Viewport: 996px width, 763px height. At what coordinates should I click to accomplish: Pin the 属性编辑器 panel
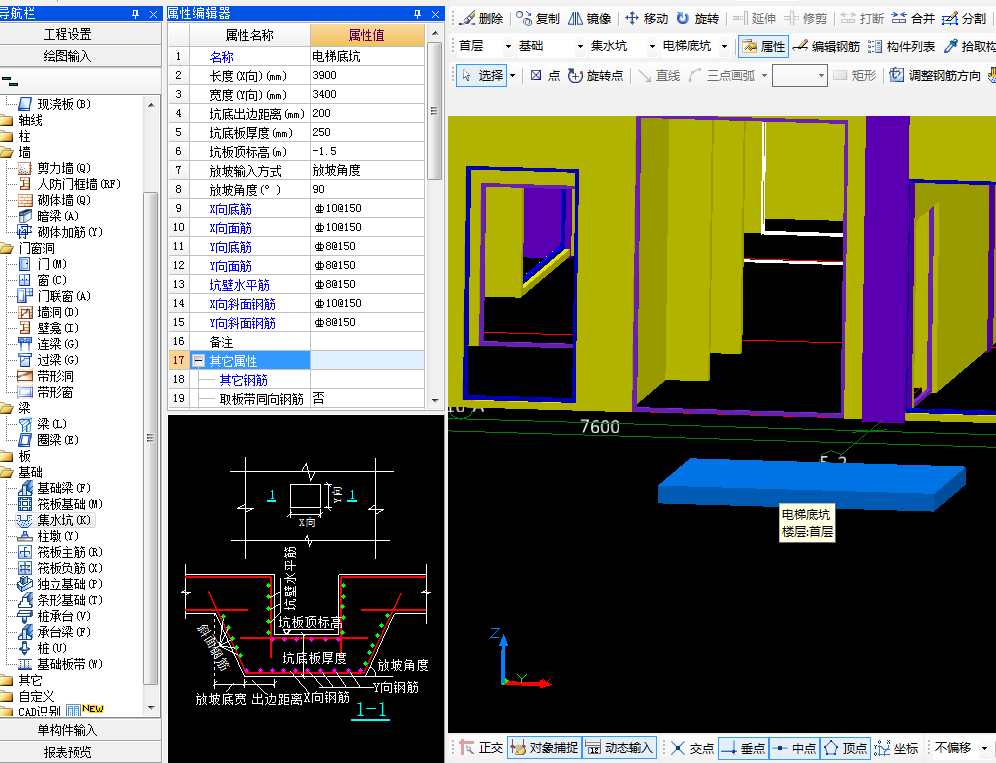click(x=417, y=14)
